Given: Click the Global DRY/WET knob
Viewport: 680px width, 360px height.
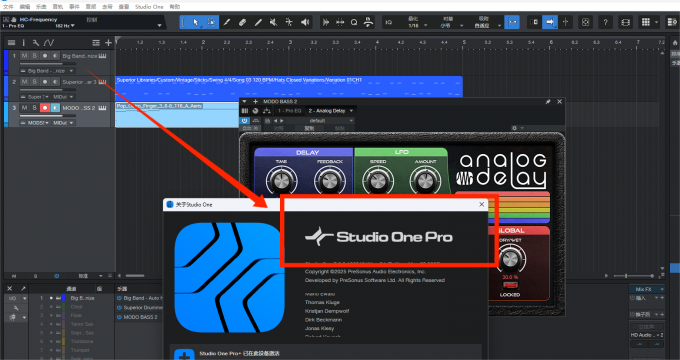Looking at the screenshot, I should pyautogui.click(x=510, y=260).
